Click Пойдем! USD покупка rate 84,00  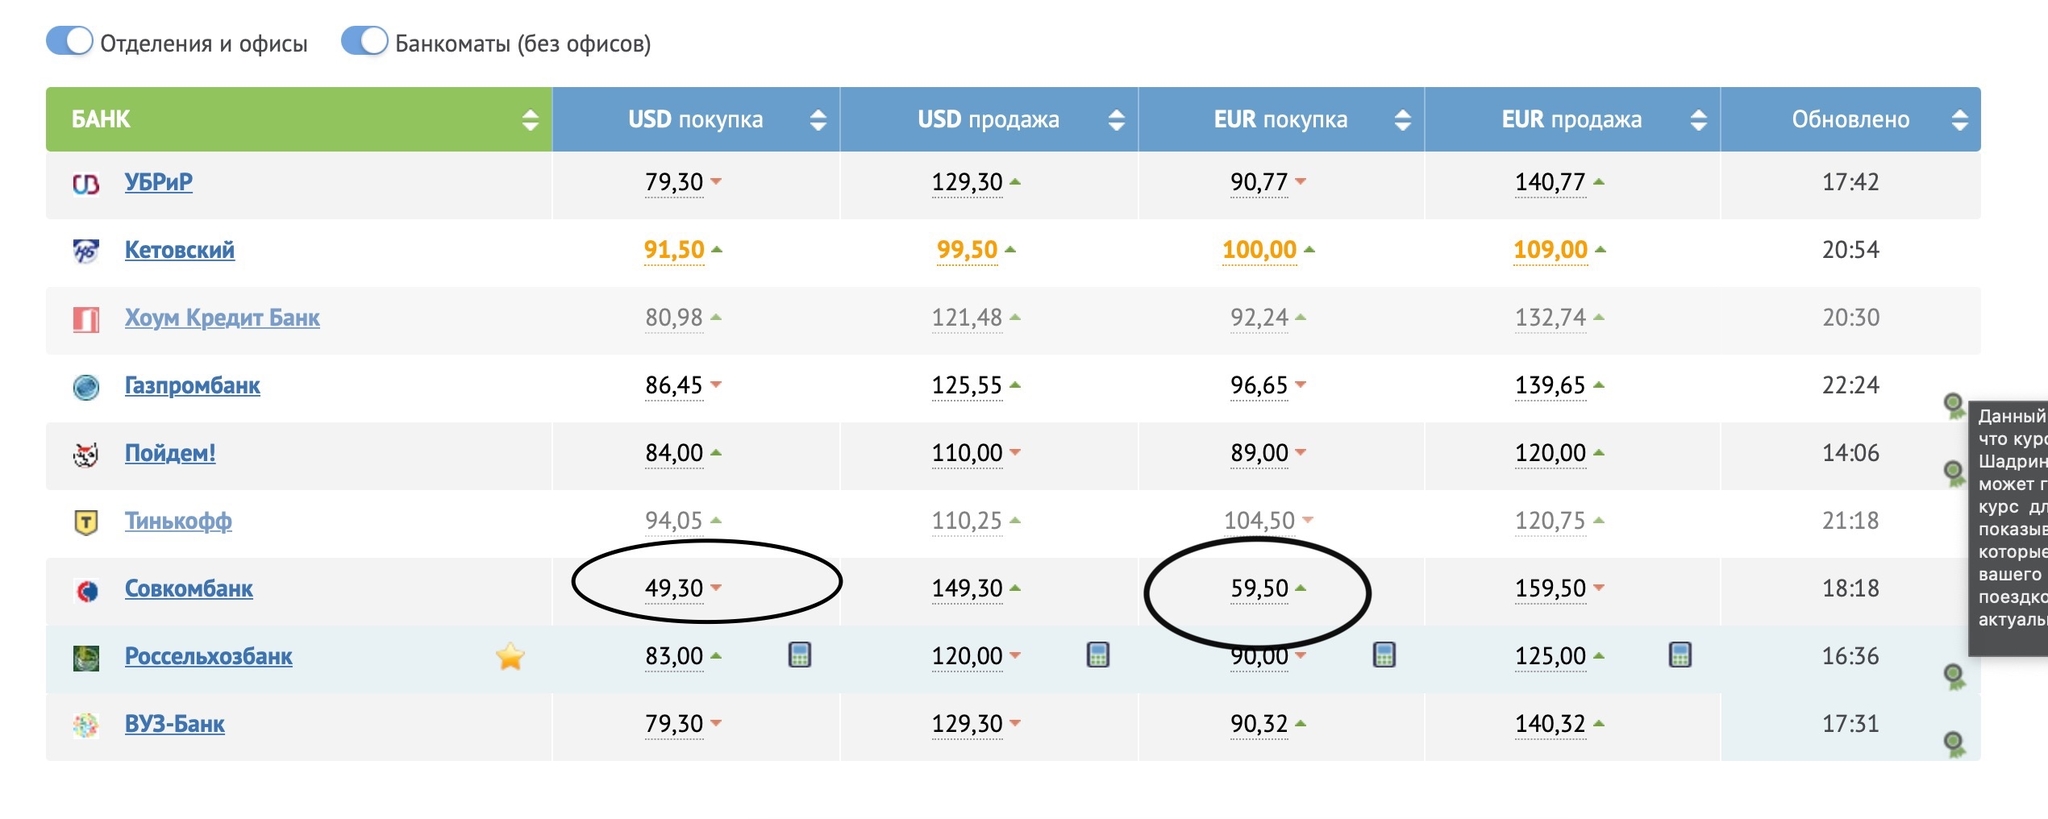674,453
